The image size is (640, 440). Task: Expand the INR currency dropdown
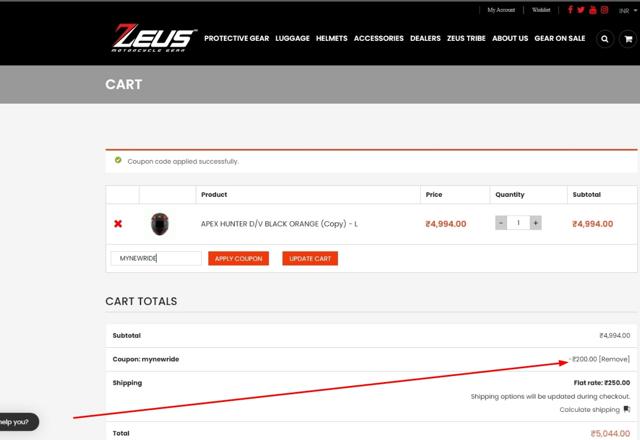pyautogui.click(x=627, y=11)
